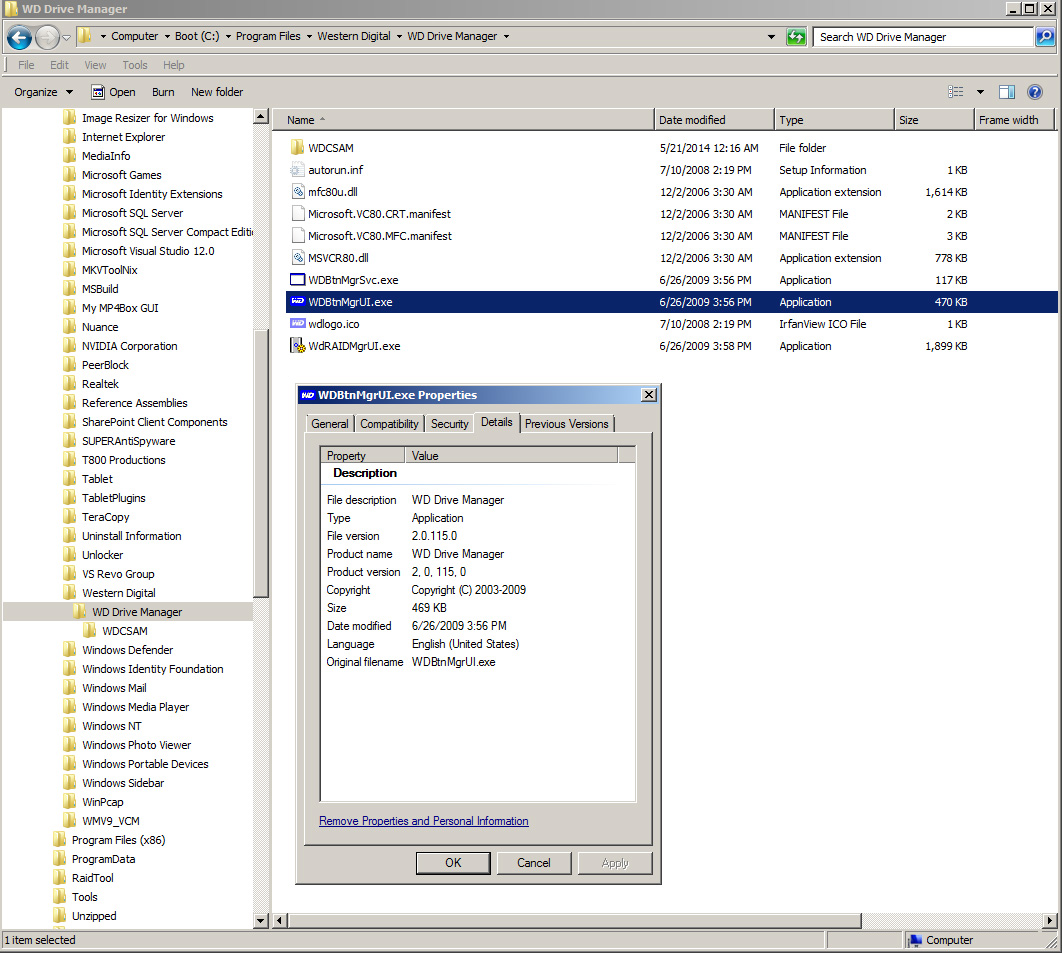This screenshot has width=1062, height=953.
Task: Select Microsoft Visual Studio 12.0 folder
Action: click(148, 251)
